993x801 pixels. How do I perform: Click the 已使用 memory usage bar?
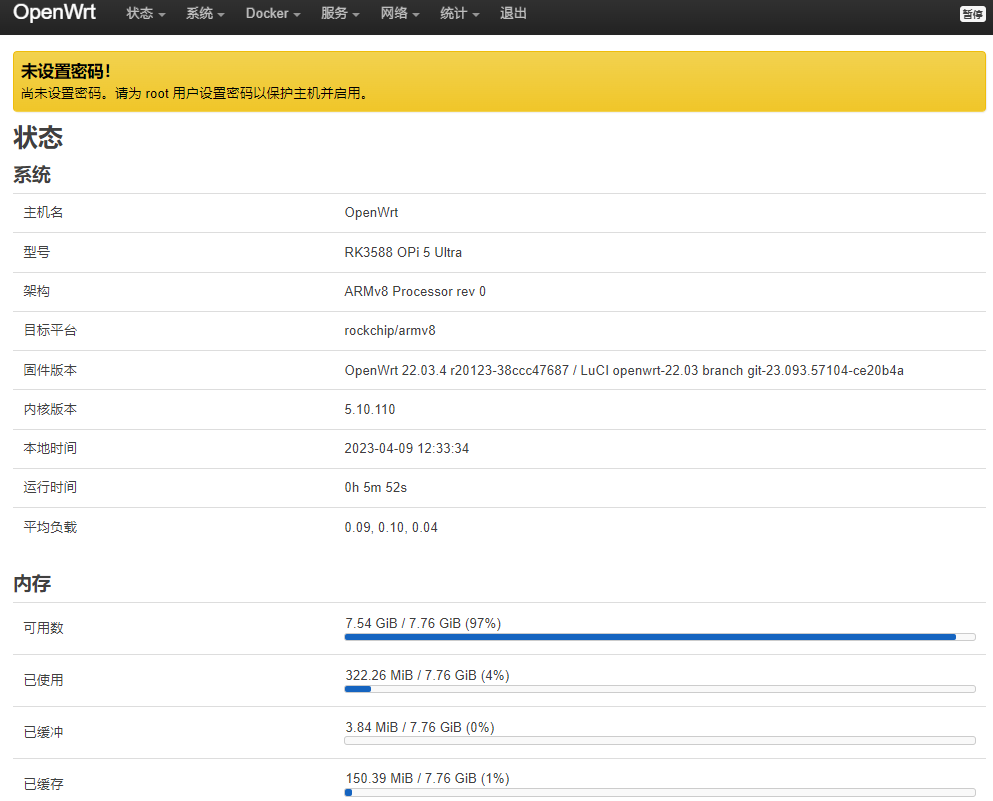click(x=659, y=689)
